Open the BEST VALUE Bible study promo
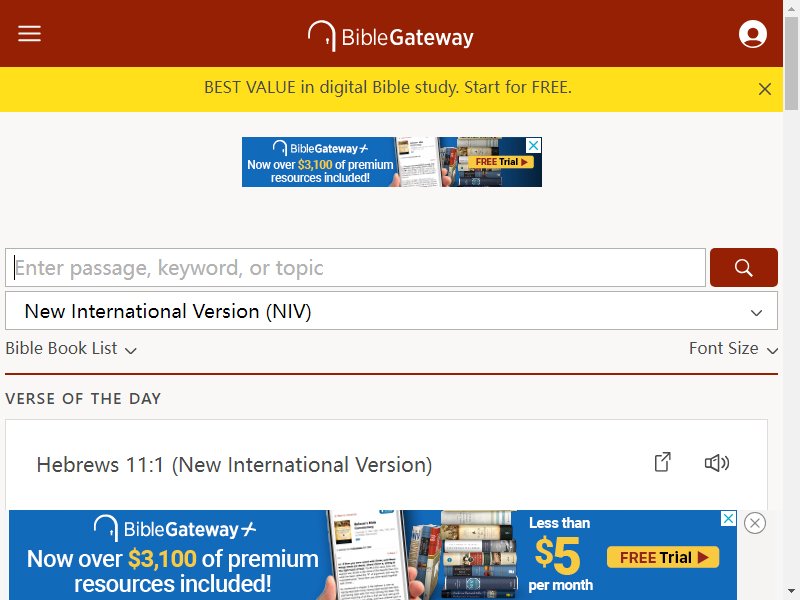800x600 pixels. 388,88
